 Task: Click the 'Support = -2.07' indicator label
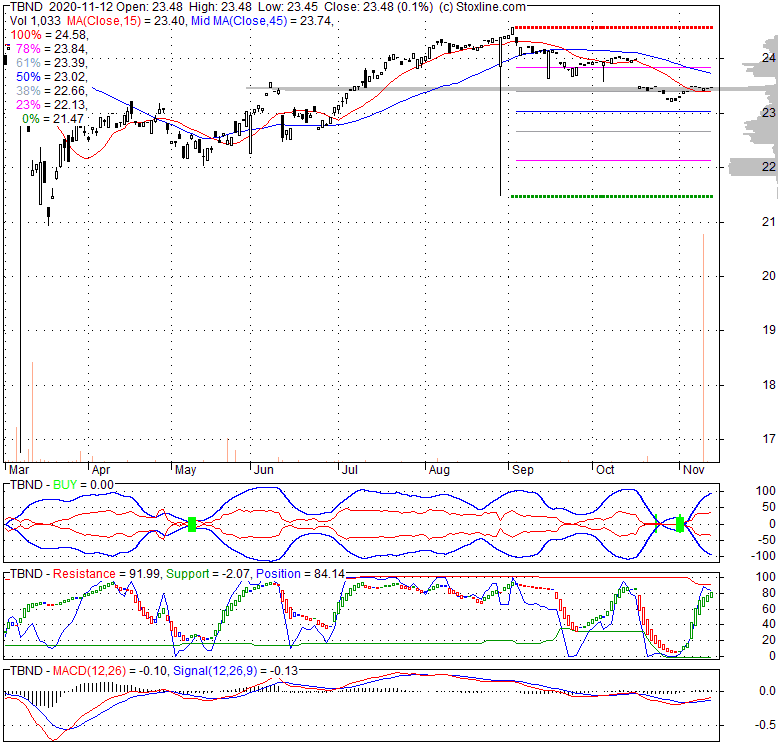tap(208, 574)
